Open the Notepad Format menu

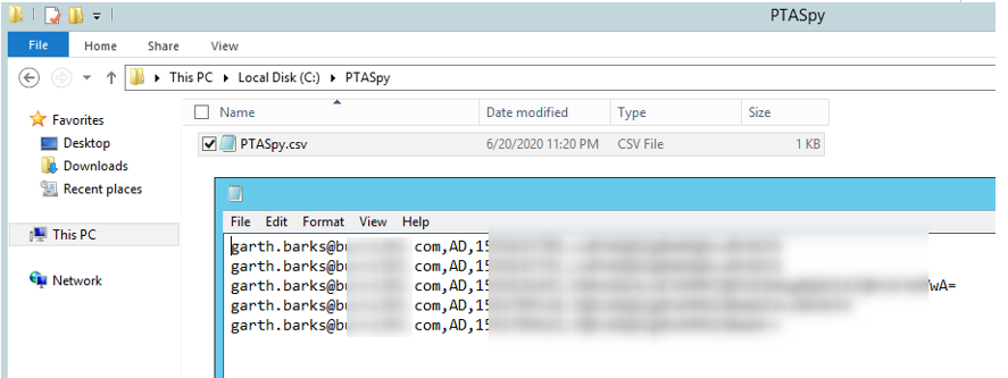pyautogui.click(x=323, y=222)
